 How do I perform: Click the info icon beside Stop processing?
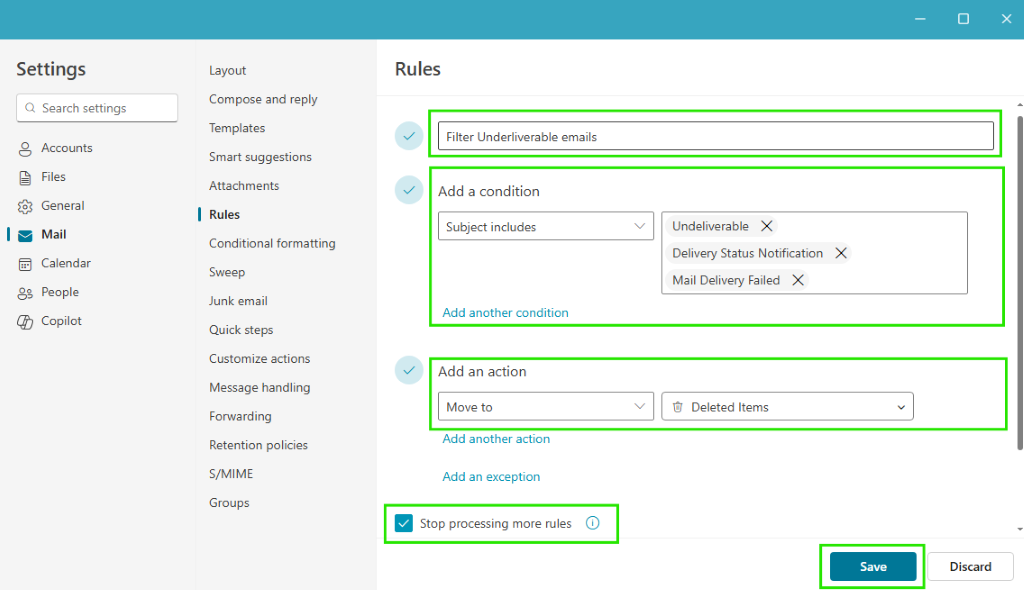[x=592, y=523]
